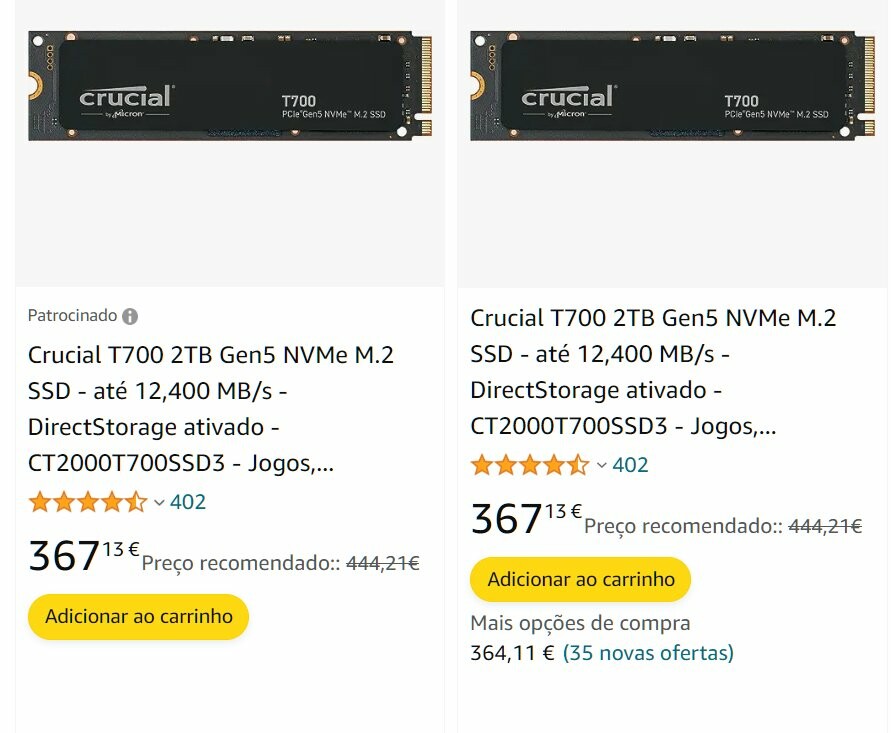Click the struck-through 444,21€ on sponsored listing
The width and height of the screenshot is (891, 733).
(383, 563)
